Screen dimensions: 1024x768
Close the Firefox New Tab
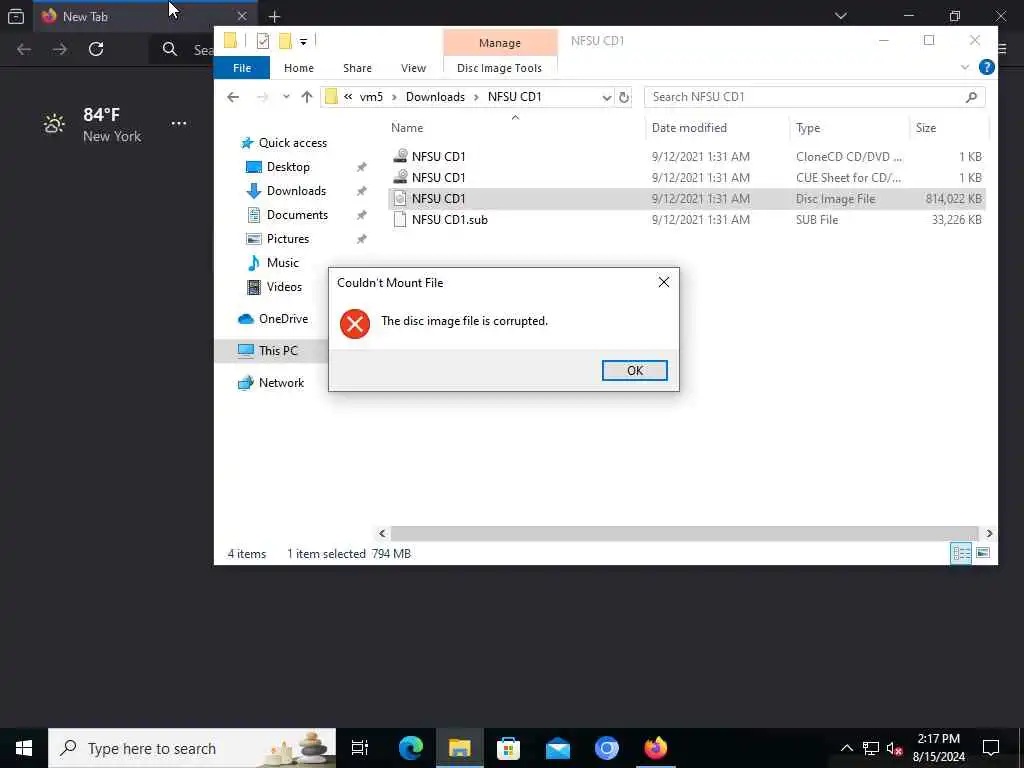click(242, 16)
